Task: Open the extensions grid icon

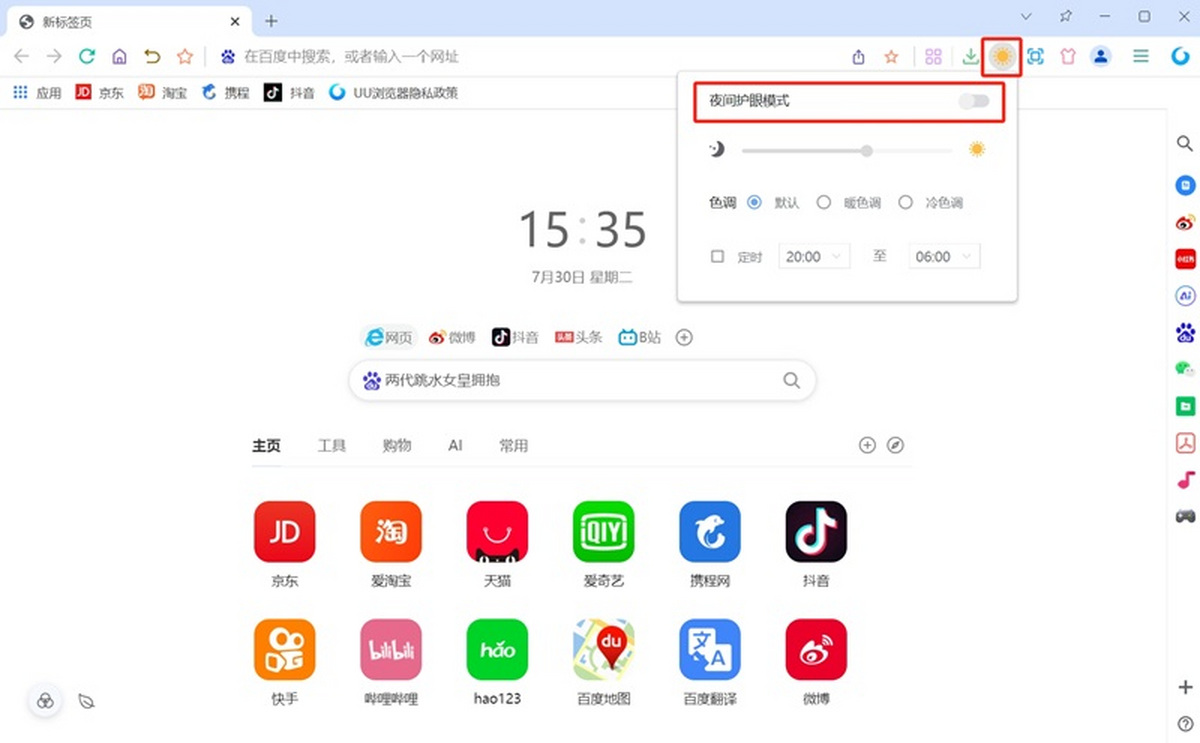Action: (933, 57)
